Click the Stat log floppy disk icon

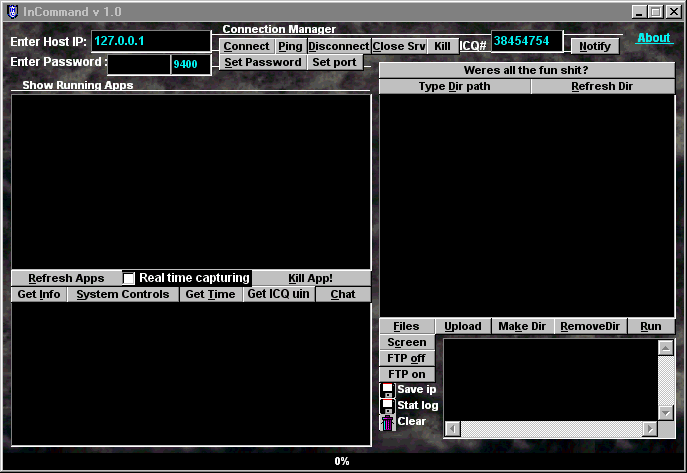tap(387, 406)
